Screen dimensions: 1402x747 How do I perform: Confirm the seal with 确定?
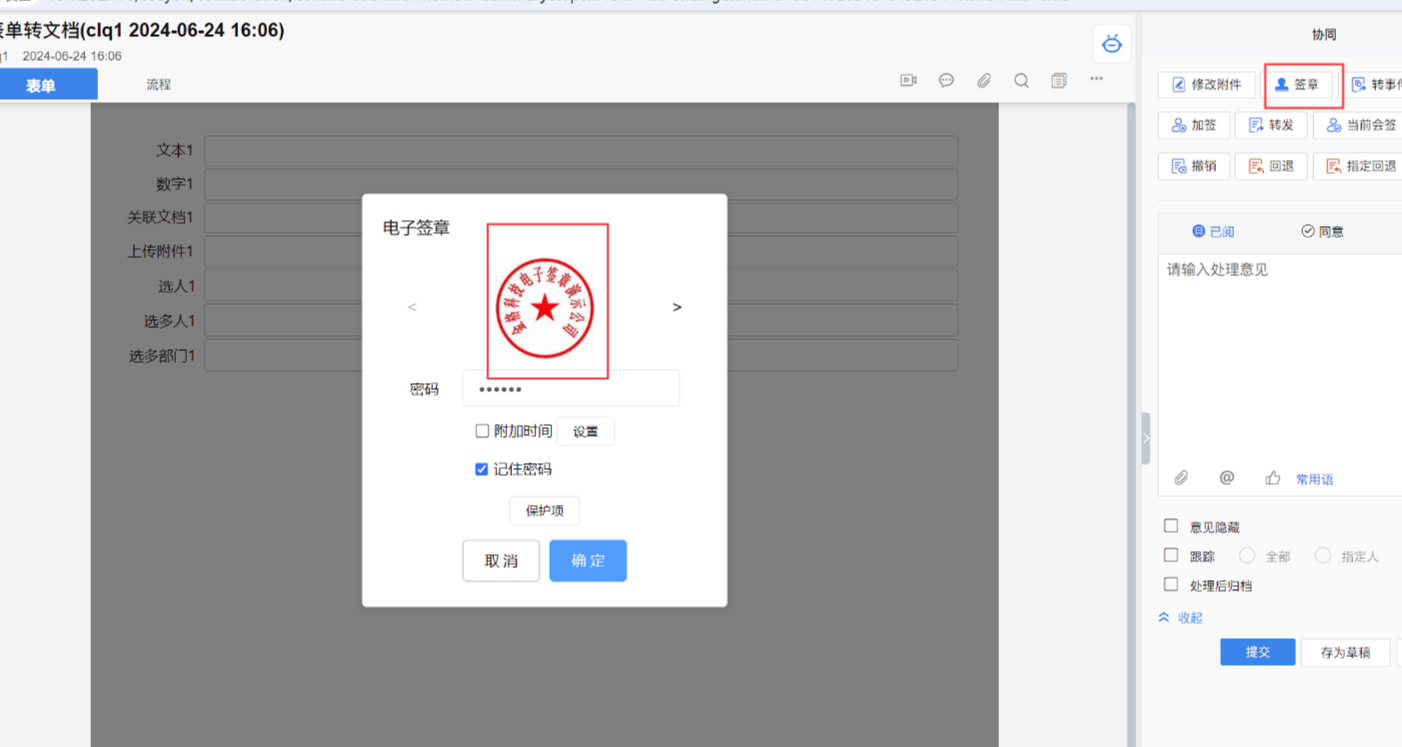[x=588, y=561]
